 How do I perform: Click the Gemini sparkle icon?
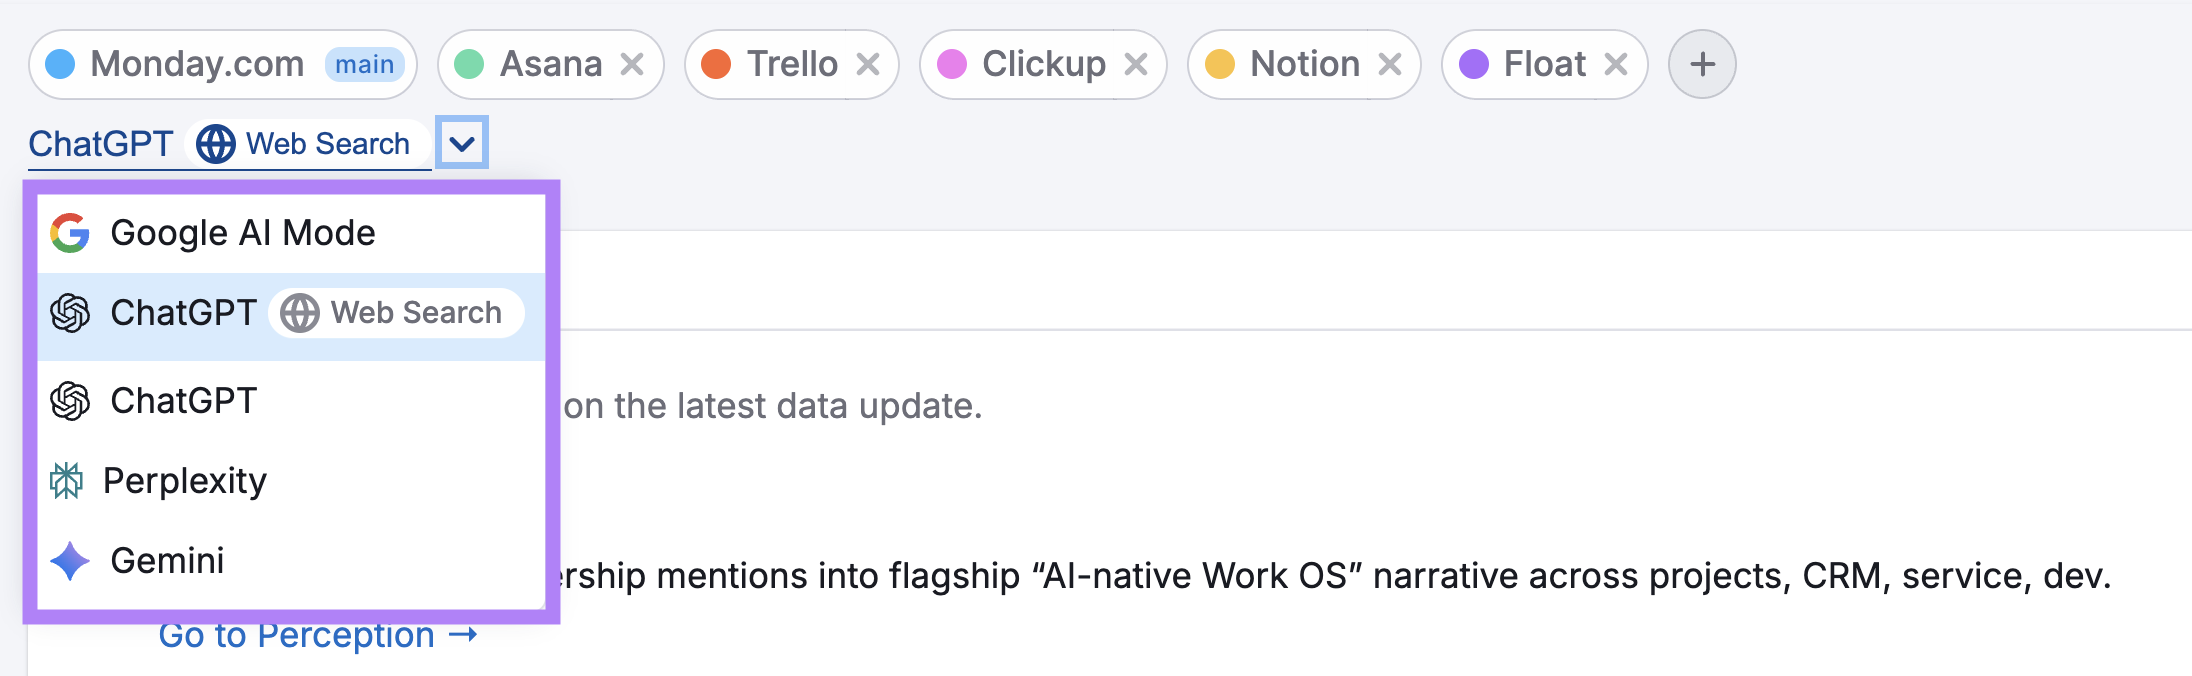tap(70, 561)
